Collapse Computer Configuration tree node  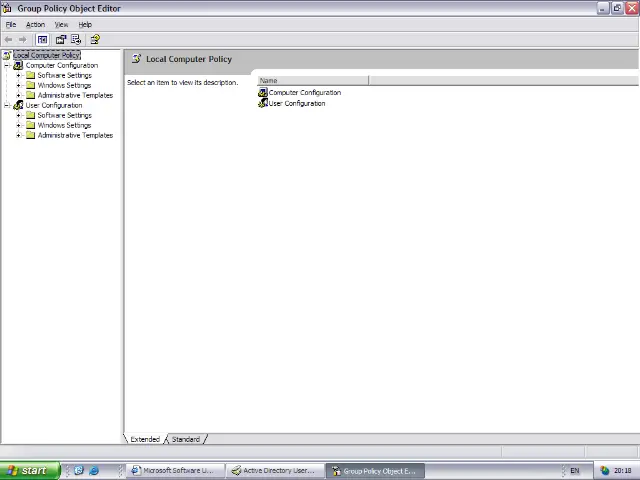point(7,65)
